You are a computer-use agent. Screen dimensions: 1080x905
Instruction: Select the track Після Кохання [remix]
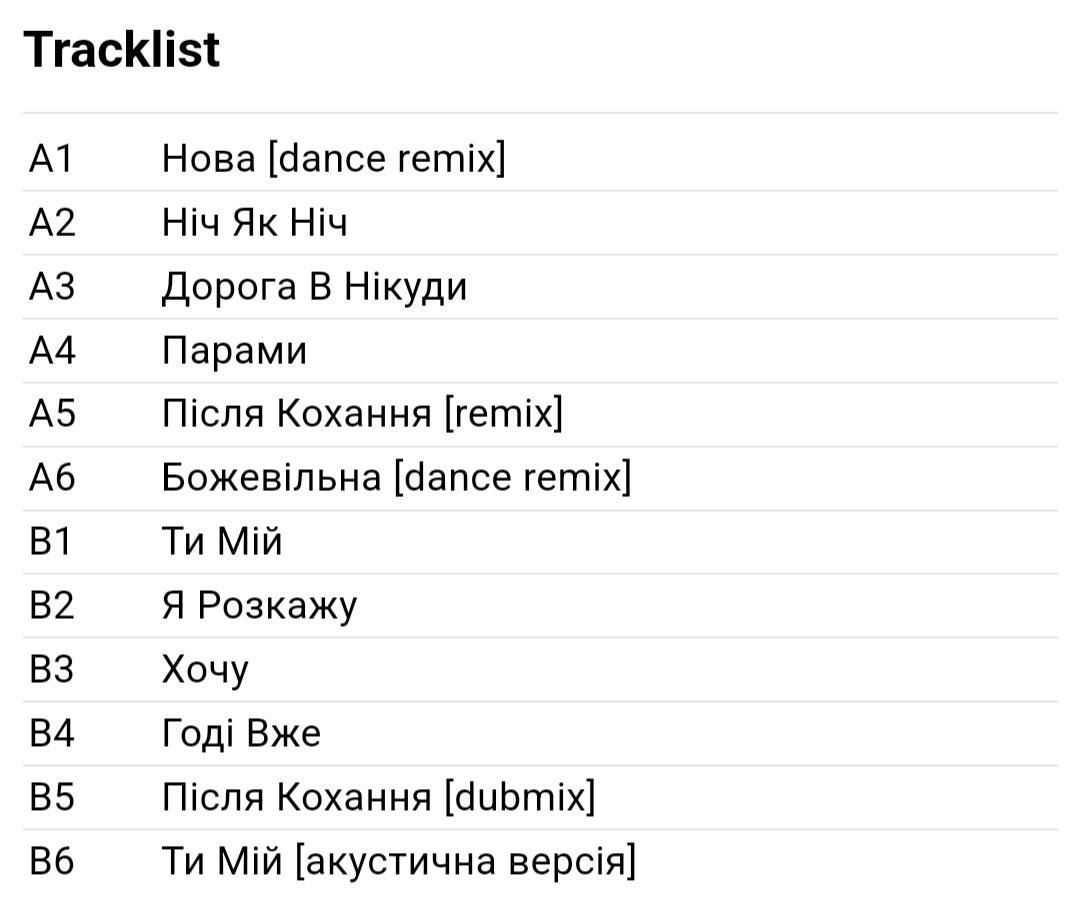[x=362, y=414]
